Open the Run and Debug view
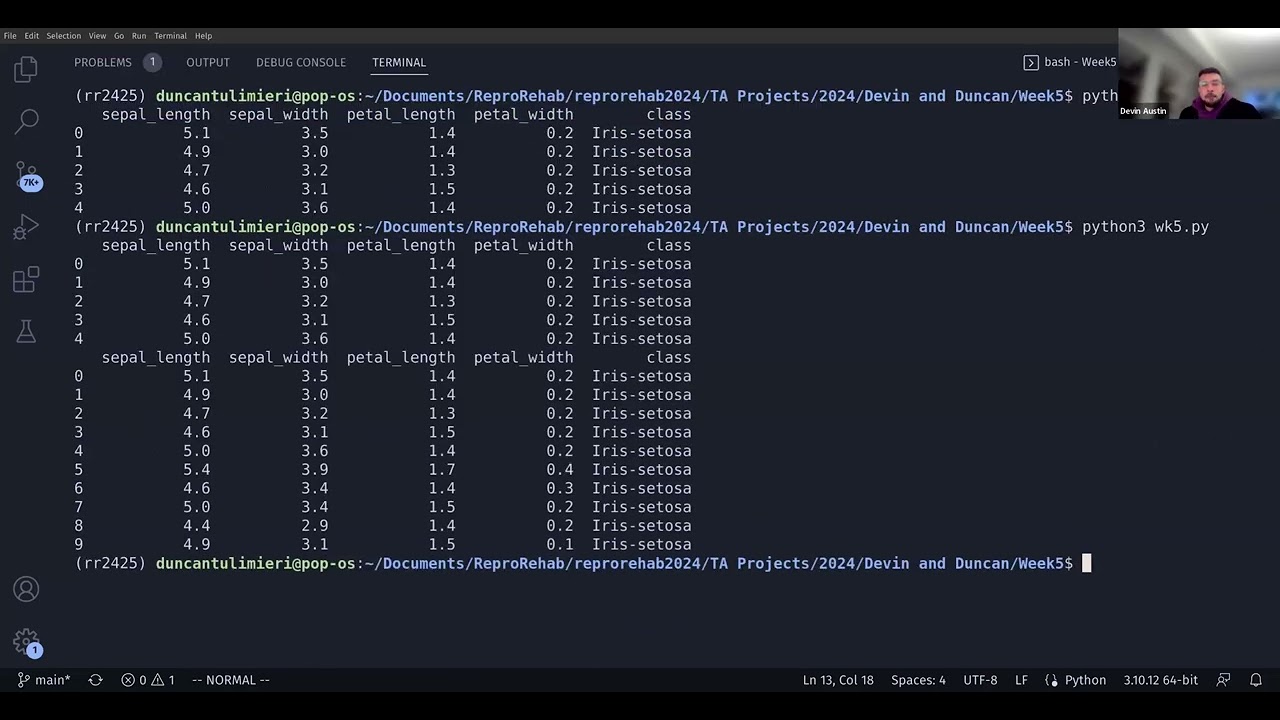Viewport: 1280px width, 720px height. [x=26, y=228]
